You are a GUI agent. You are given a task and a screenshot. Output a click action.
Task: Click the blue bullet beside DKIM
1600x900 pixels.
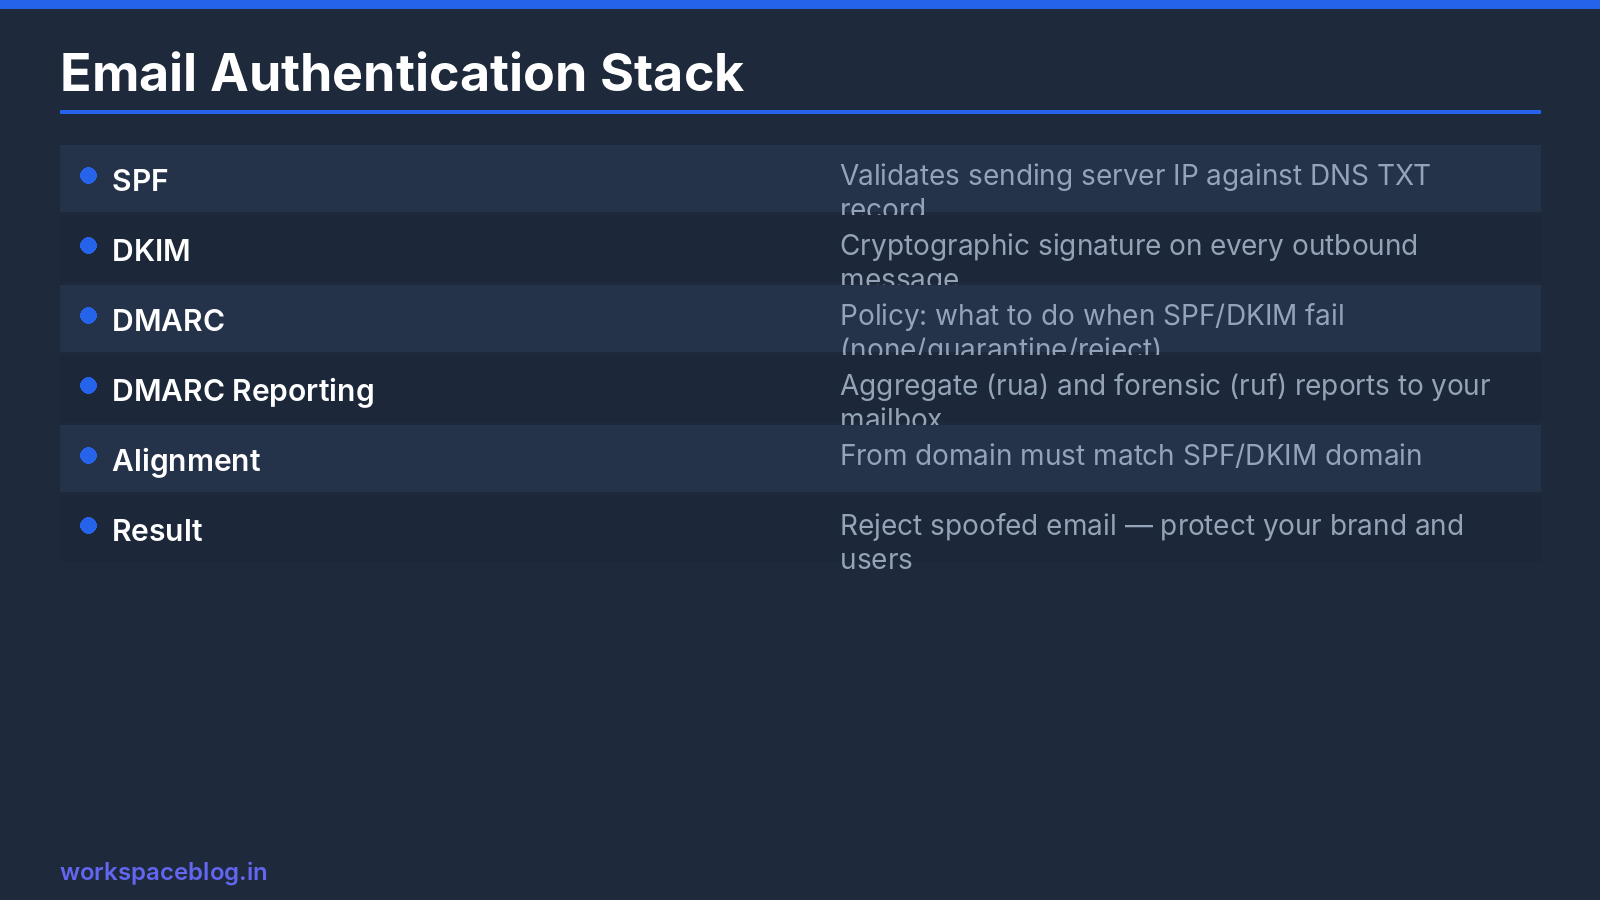89,246
